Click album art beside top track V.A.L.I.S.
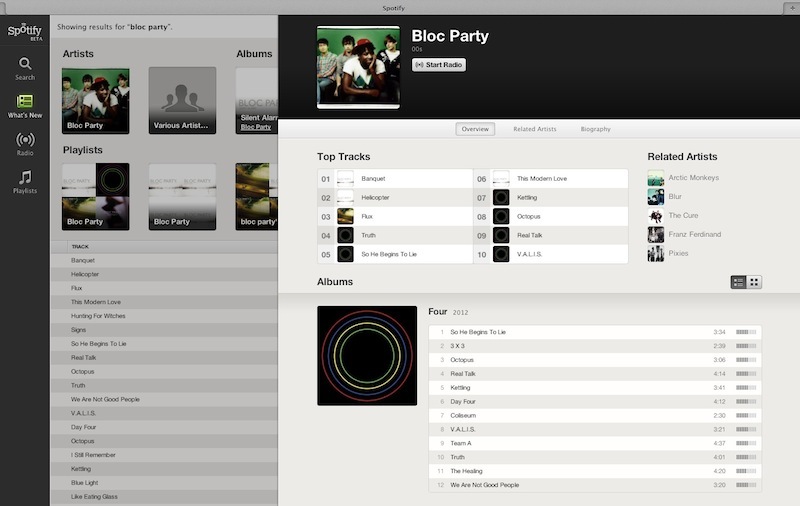 coord(501,254)
